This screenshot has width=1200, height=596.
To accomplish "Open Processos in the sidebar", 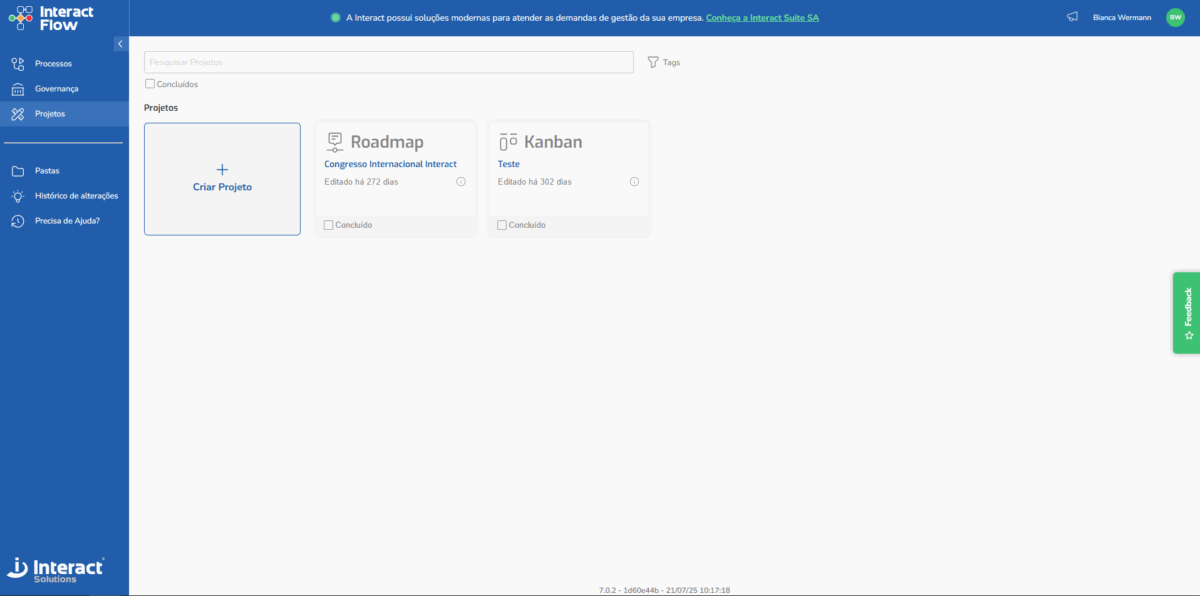I will [x=64, y=64].
